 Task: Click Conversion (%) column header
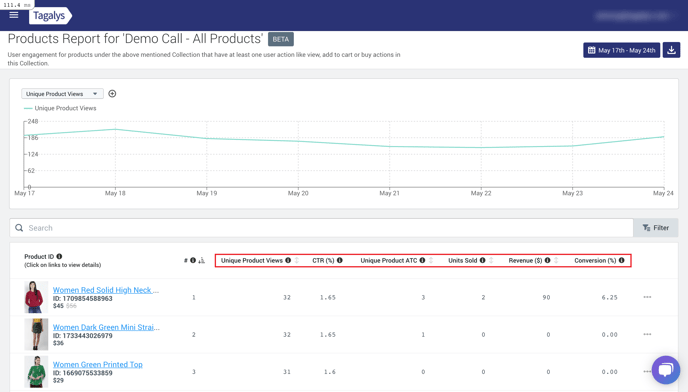coord(595,260)
